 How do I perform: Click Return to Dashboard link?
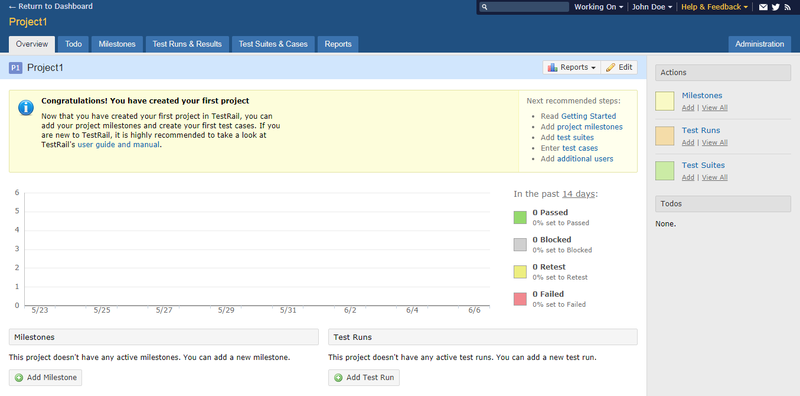[x=51, y=7]
